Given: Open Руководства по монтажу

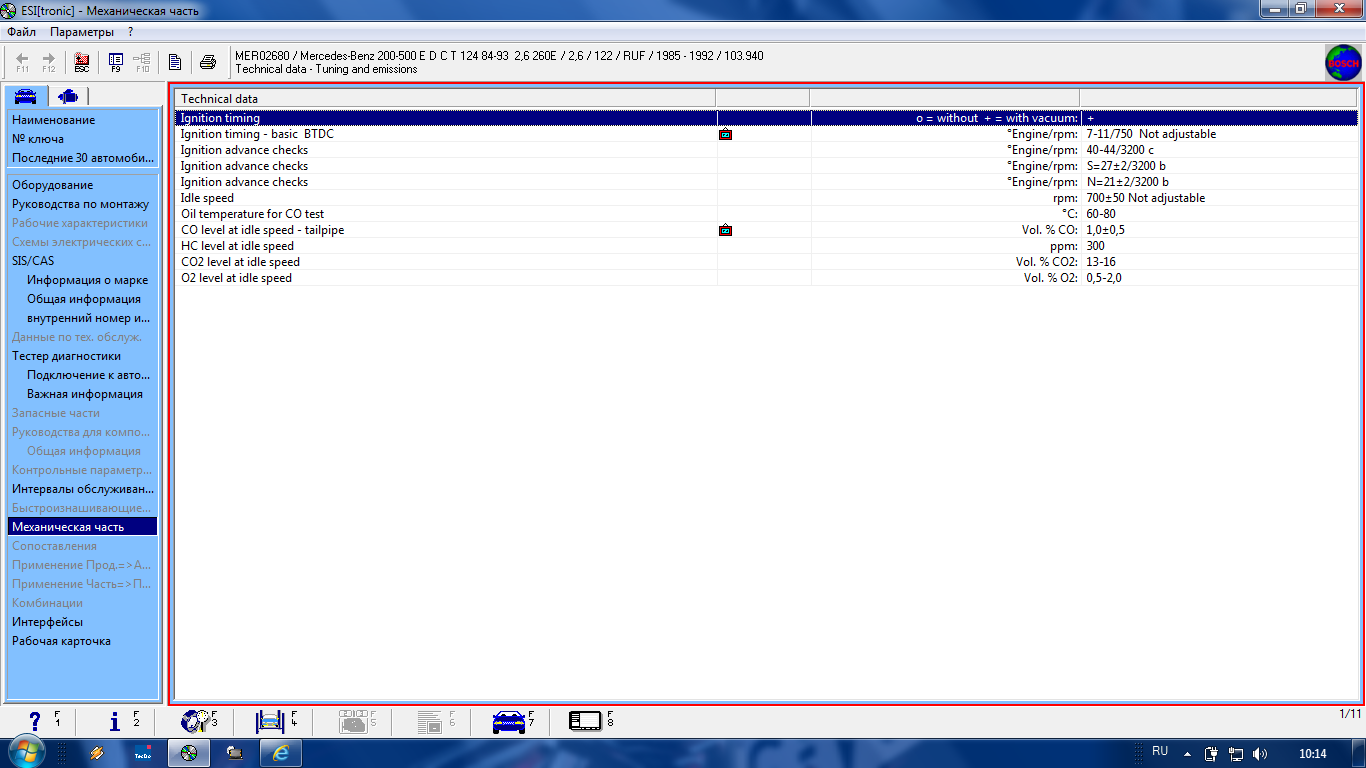Looking at the screenshot, I should point(82,204).
